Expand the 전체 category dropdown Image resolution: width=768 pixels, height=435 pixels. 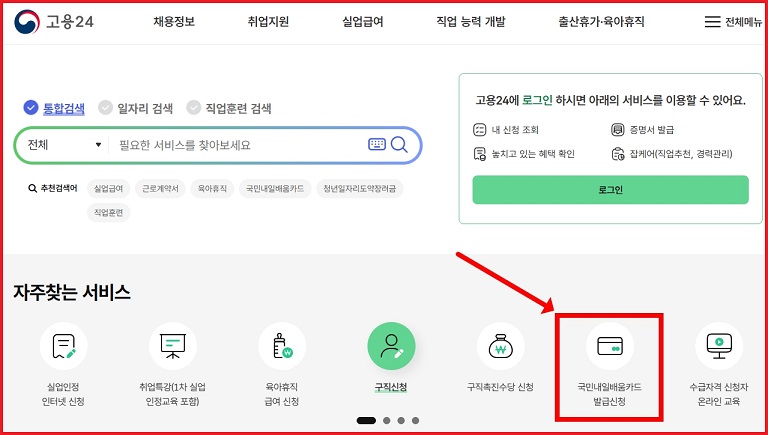64,145
